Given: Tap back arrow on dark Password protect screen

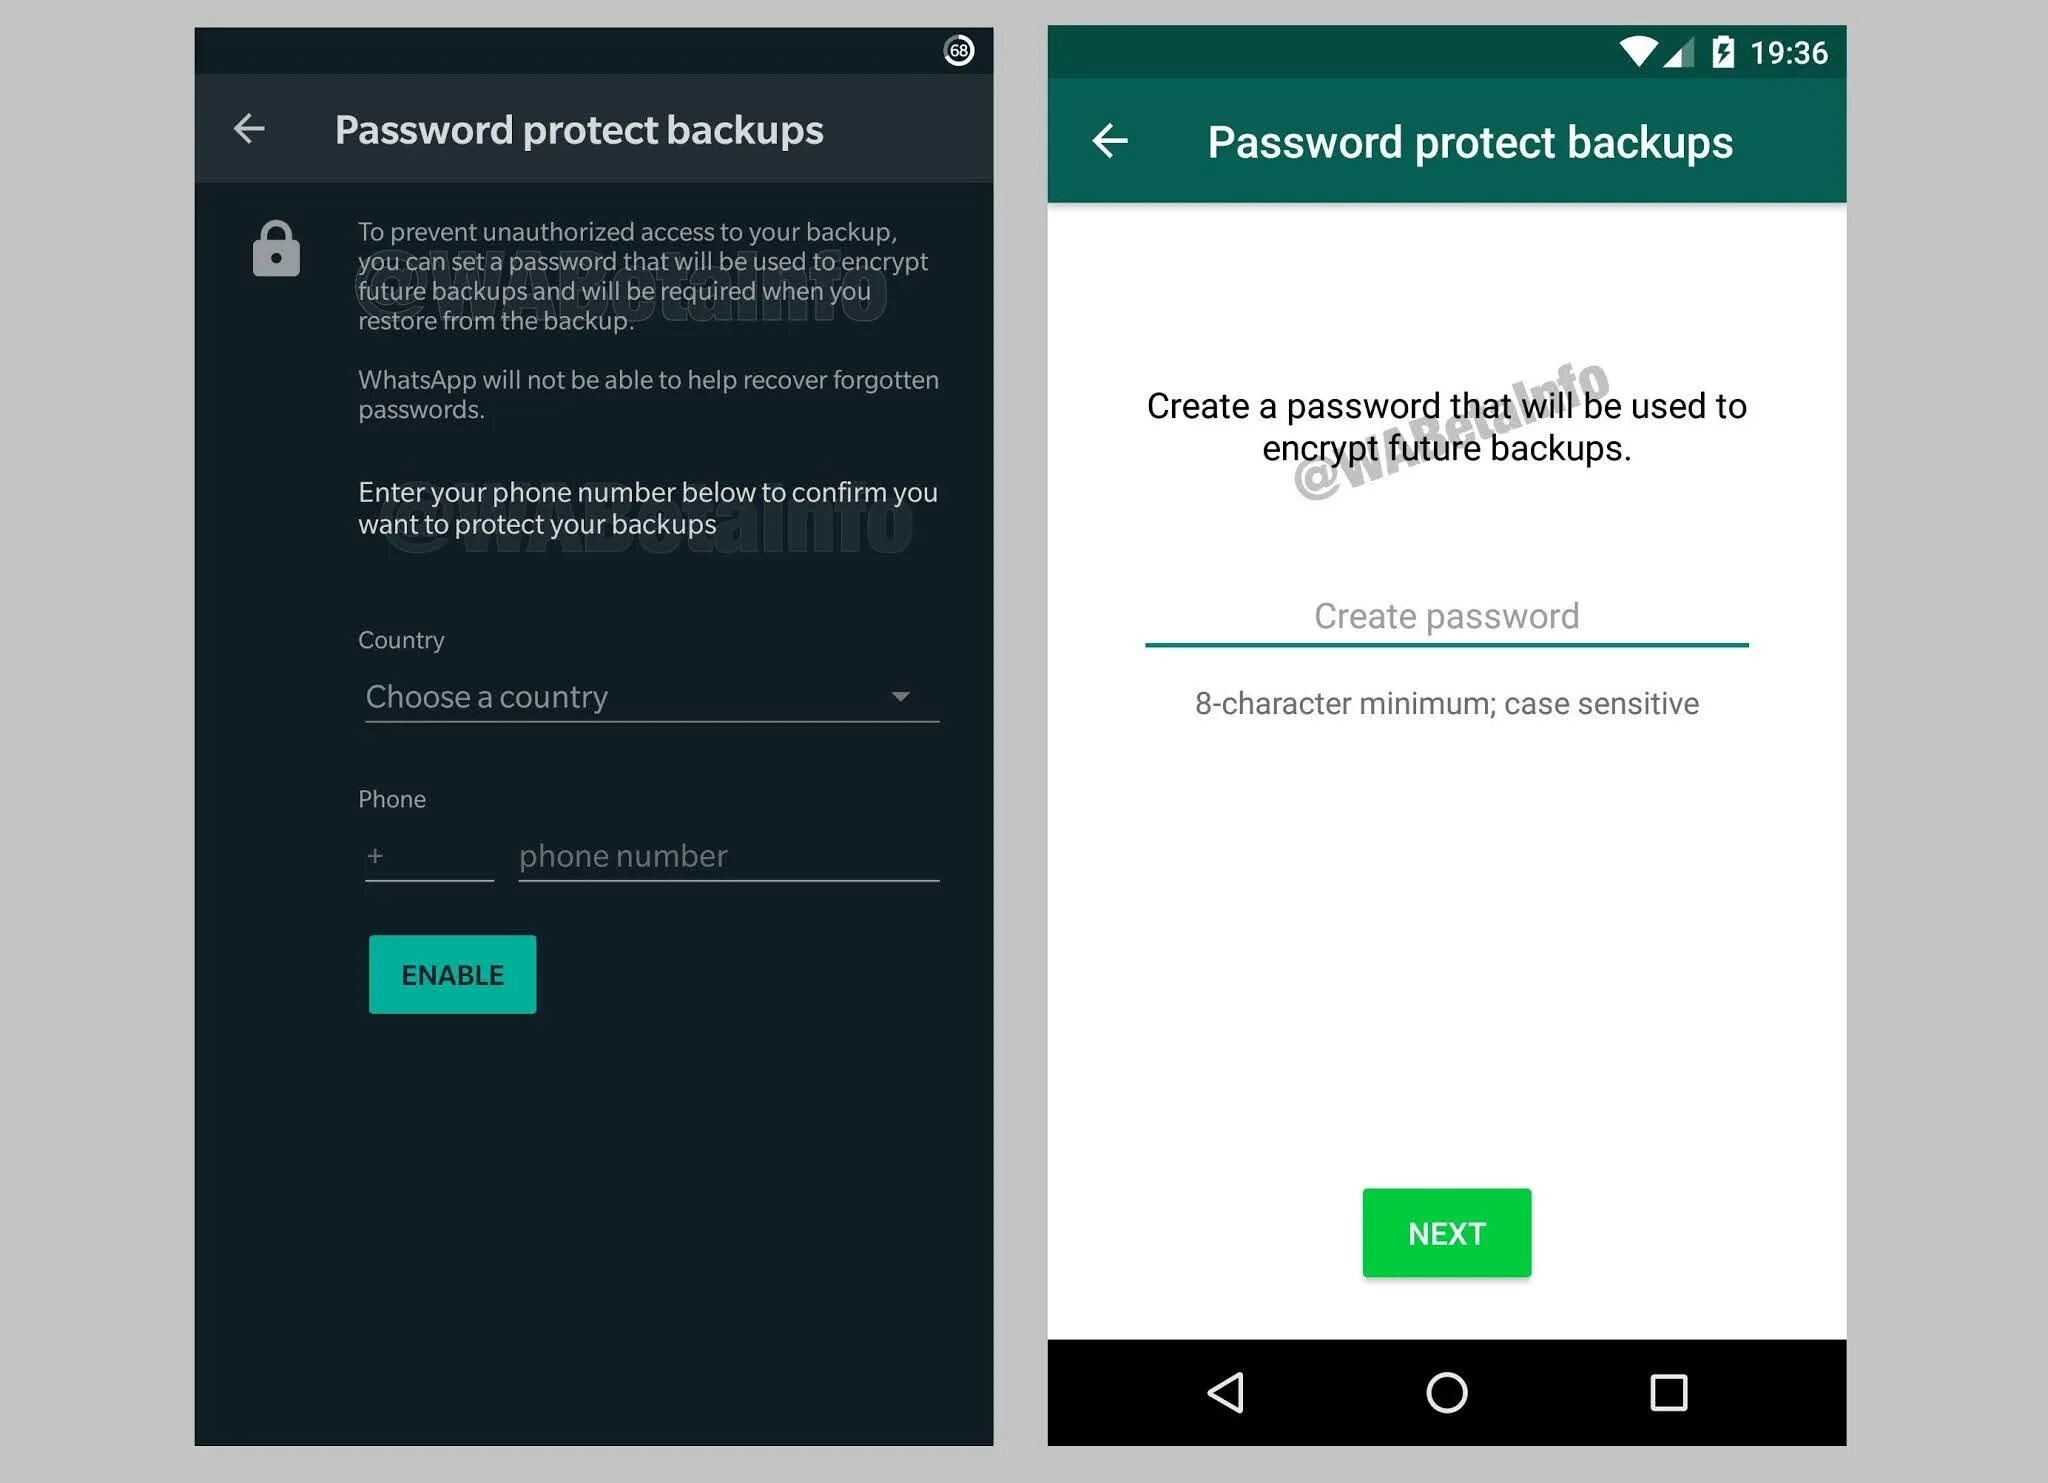Looking at the screenshot, I should click(249, 128).
